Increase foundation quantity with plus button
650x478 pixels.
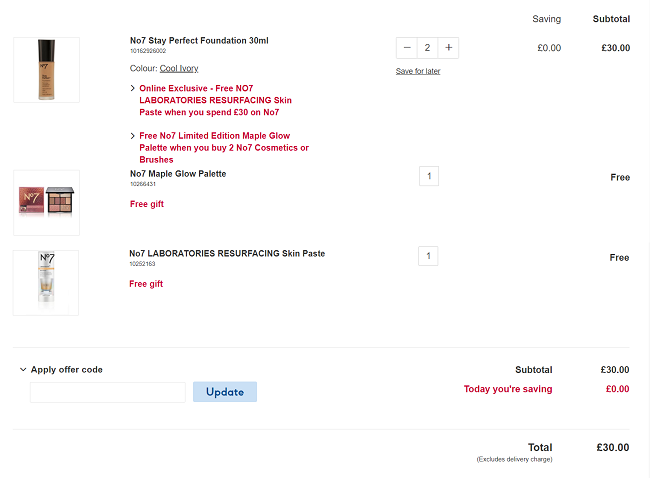click(x=449, y=48)
